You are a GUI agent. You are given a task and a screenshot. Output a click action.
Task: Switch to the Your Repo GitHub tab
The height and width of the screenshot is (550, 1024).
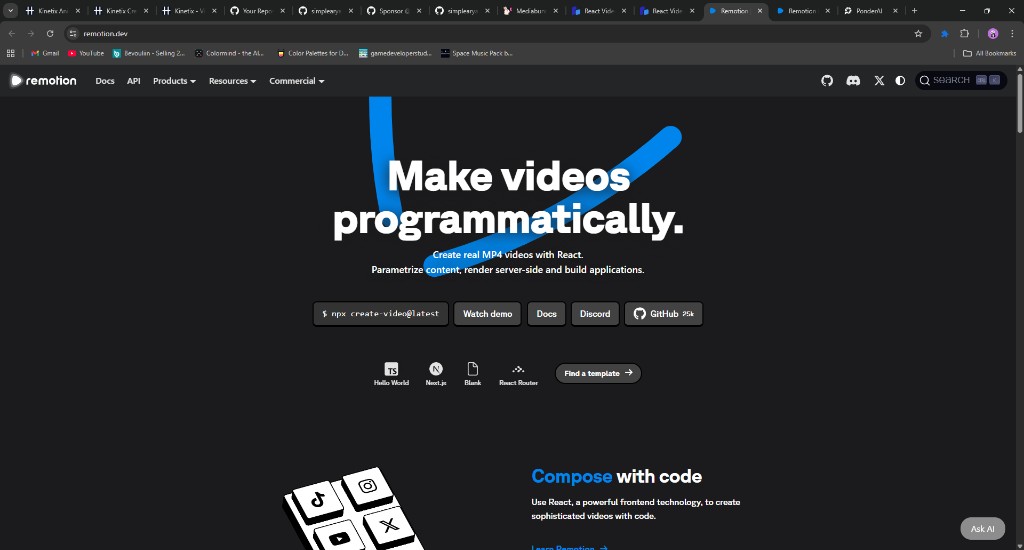[x=257, y=10]
